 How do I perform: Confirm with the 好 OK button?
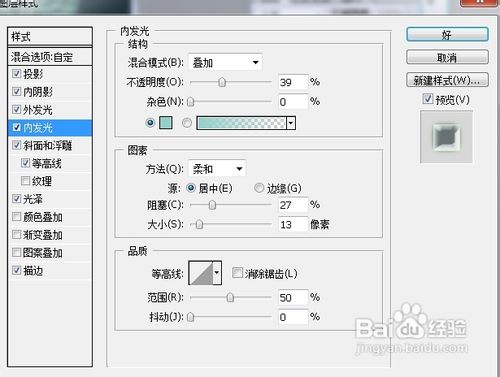447,35
